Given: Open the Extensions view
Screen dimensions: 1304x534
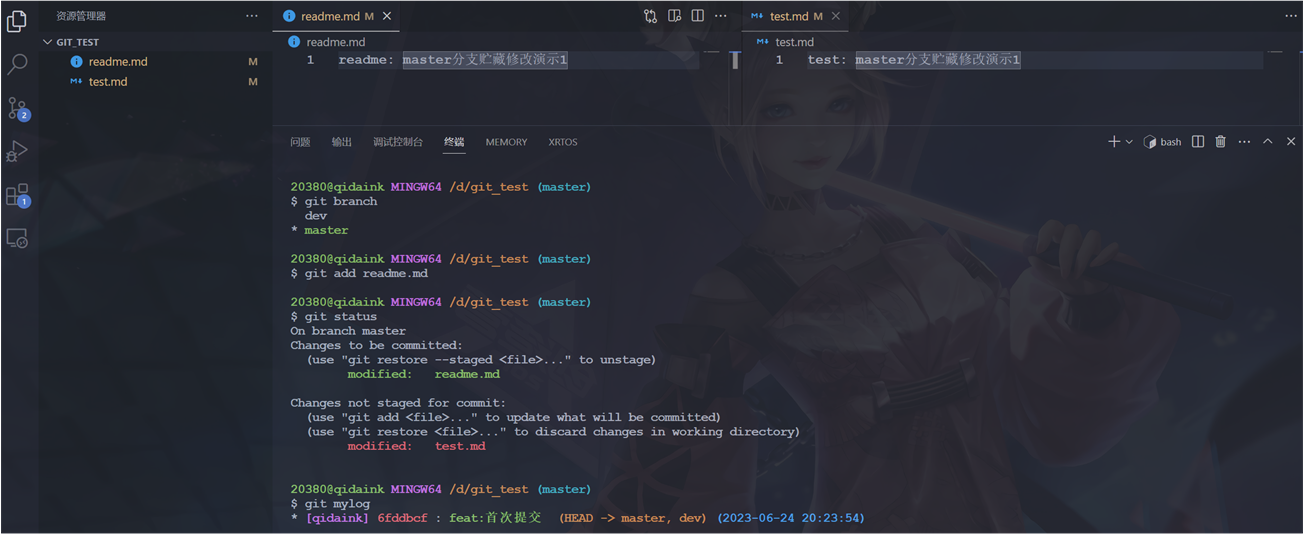Looking at the screenshot, I should pyautogui.click(x=17, y=195).
